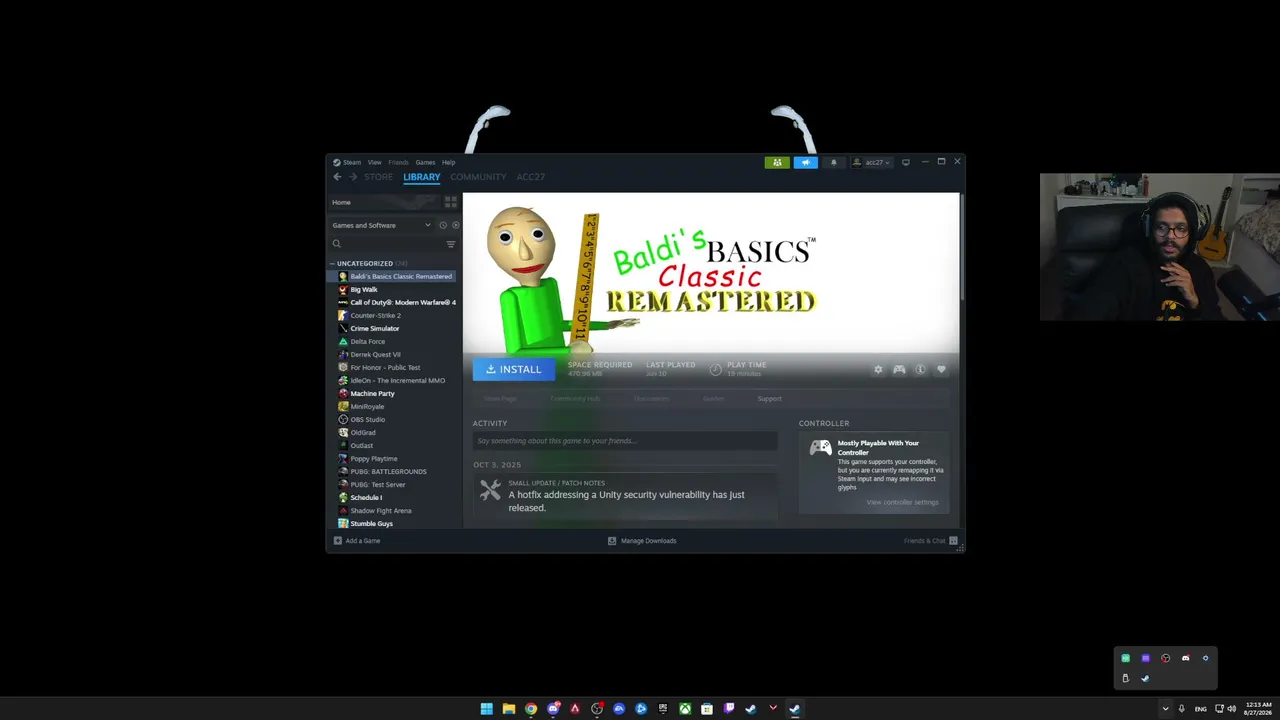Click the Discord icon in the tray popup
1280x720 pixels.
(x=1185, y=658)
